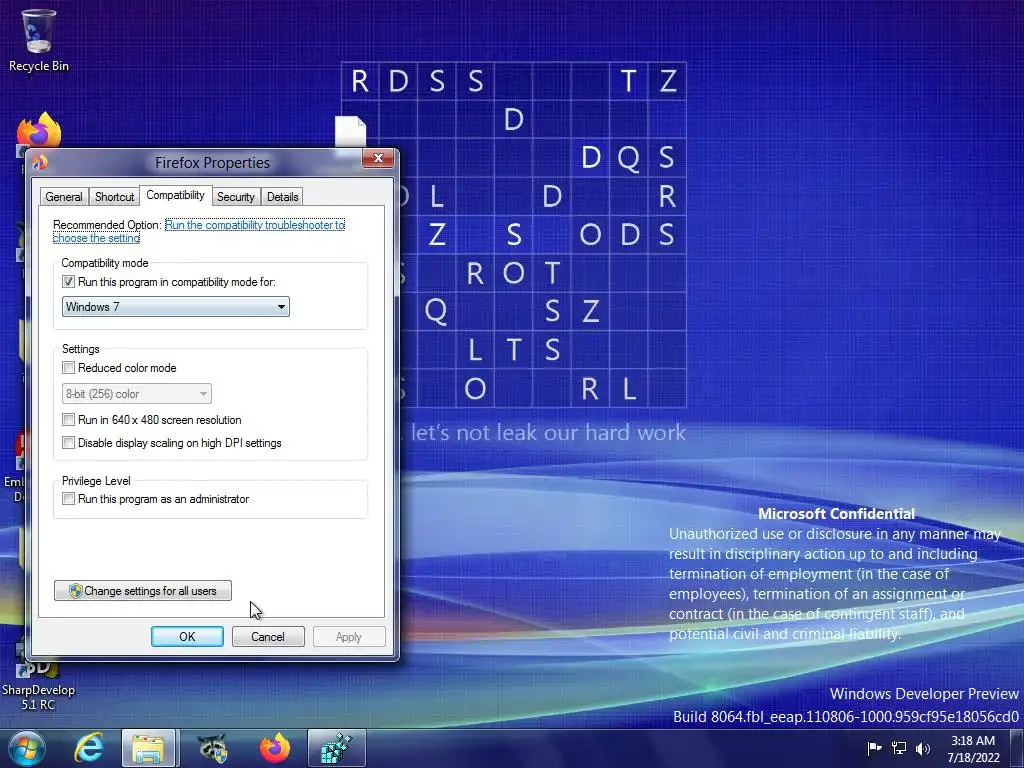Click the Cancel button
This screenshot has width=1024, height=768.
(268, 637)
